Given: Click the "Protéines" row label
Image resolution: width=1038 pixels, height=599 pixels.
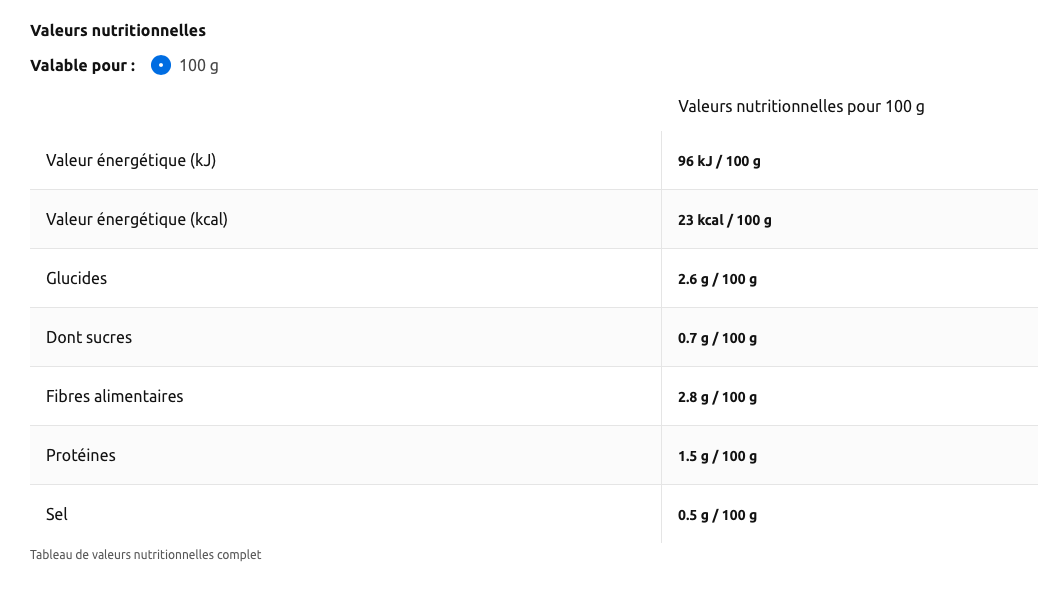Looking at the screenshot, I should (81, 455).
